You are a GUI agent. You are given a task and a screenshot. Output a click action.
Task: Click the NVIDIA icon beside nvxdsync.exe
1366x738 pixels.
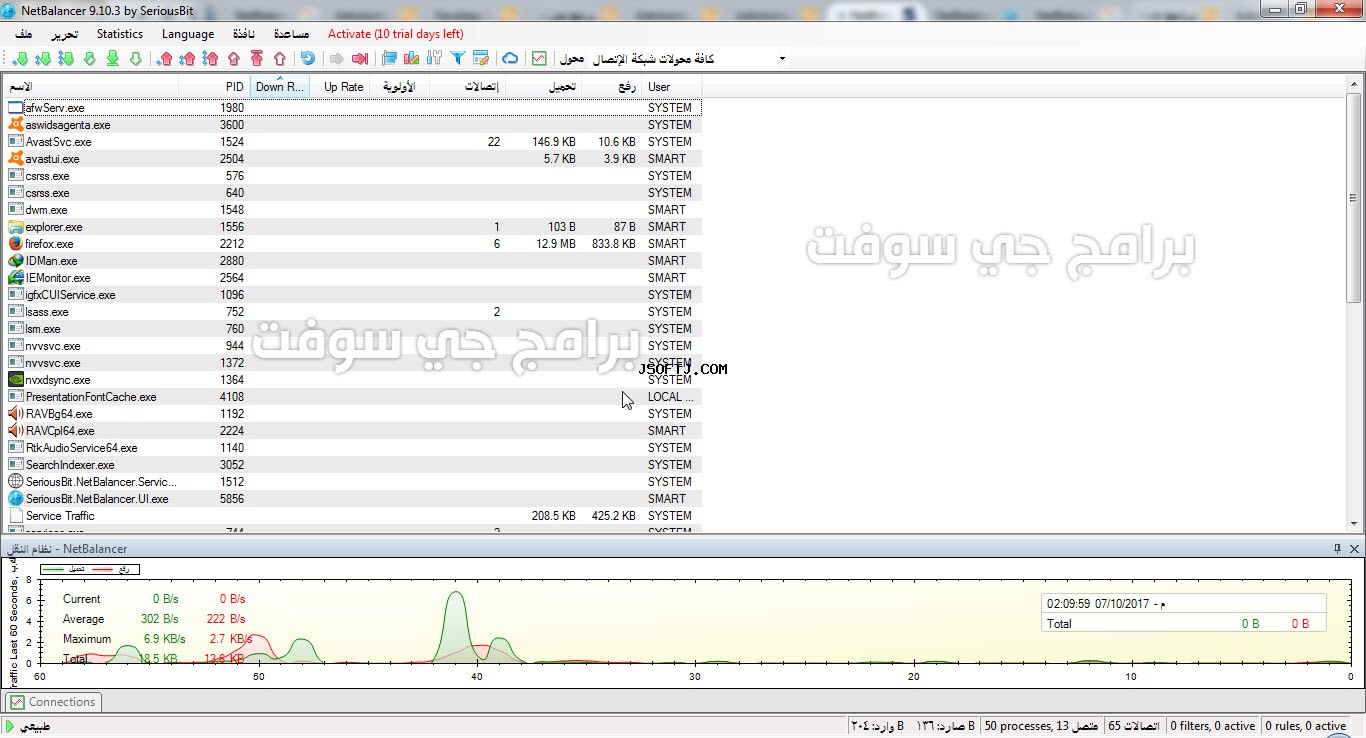(x=15, y=379)
